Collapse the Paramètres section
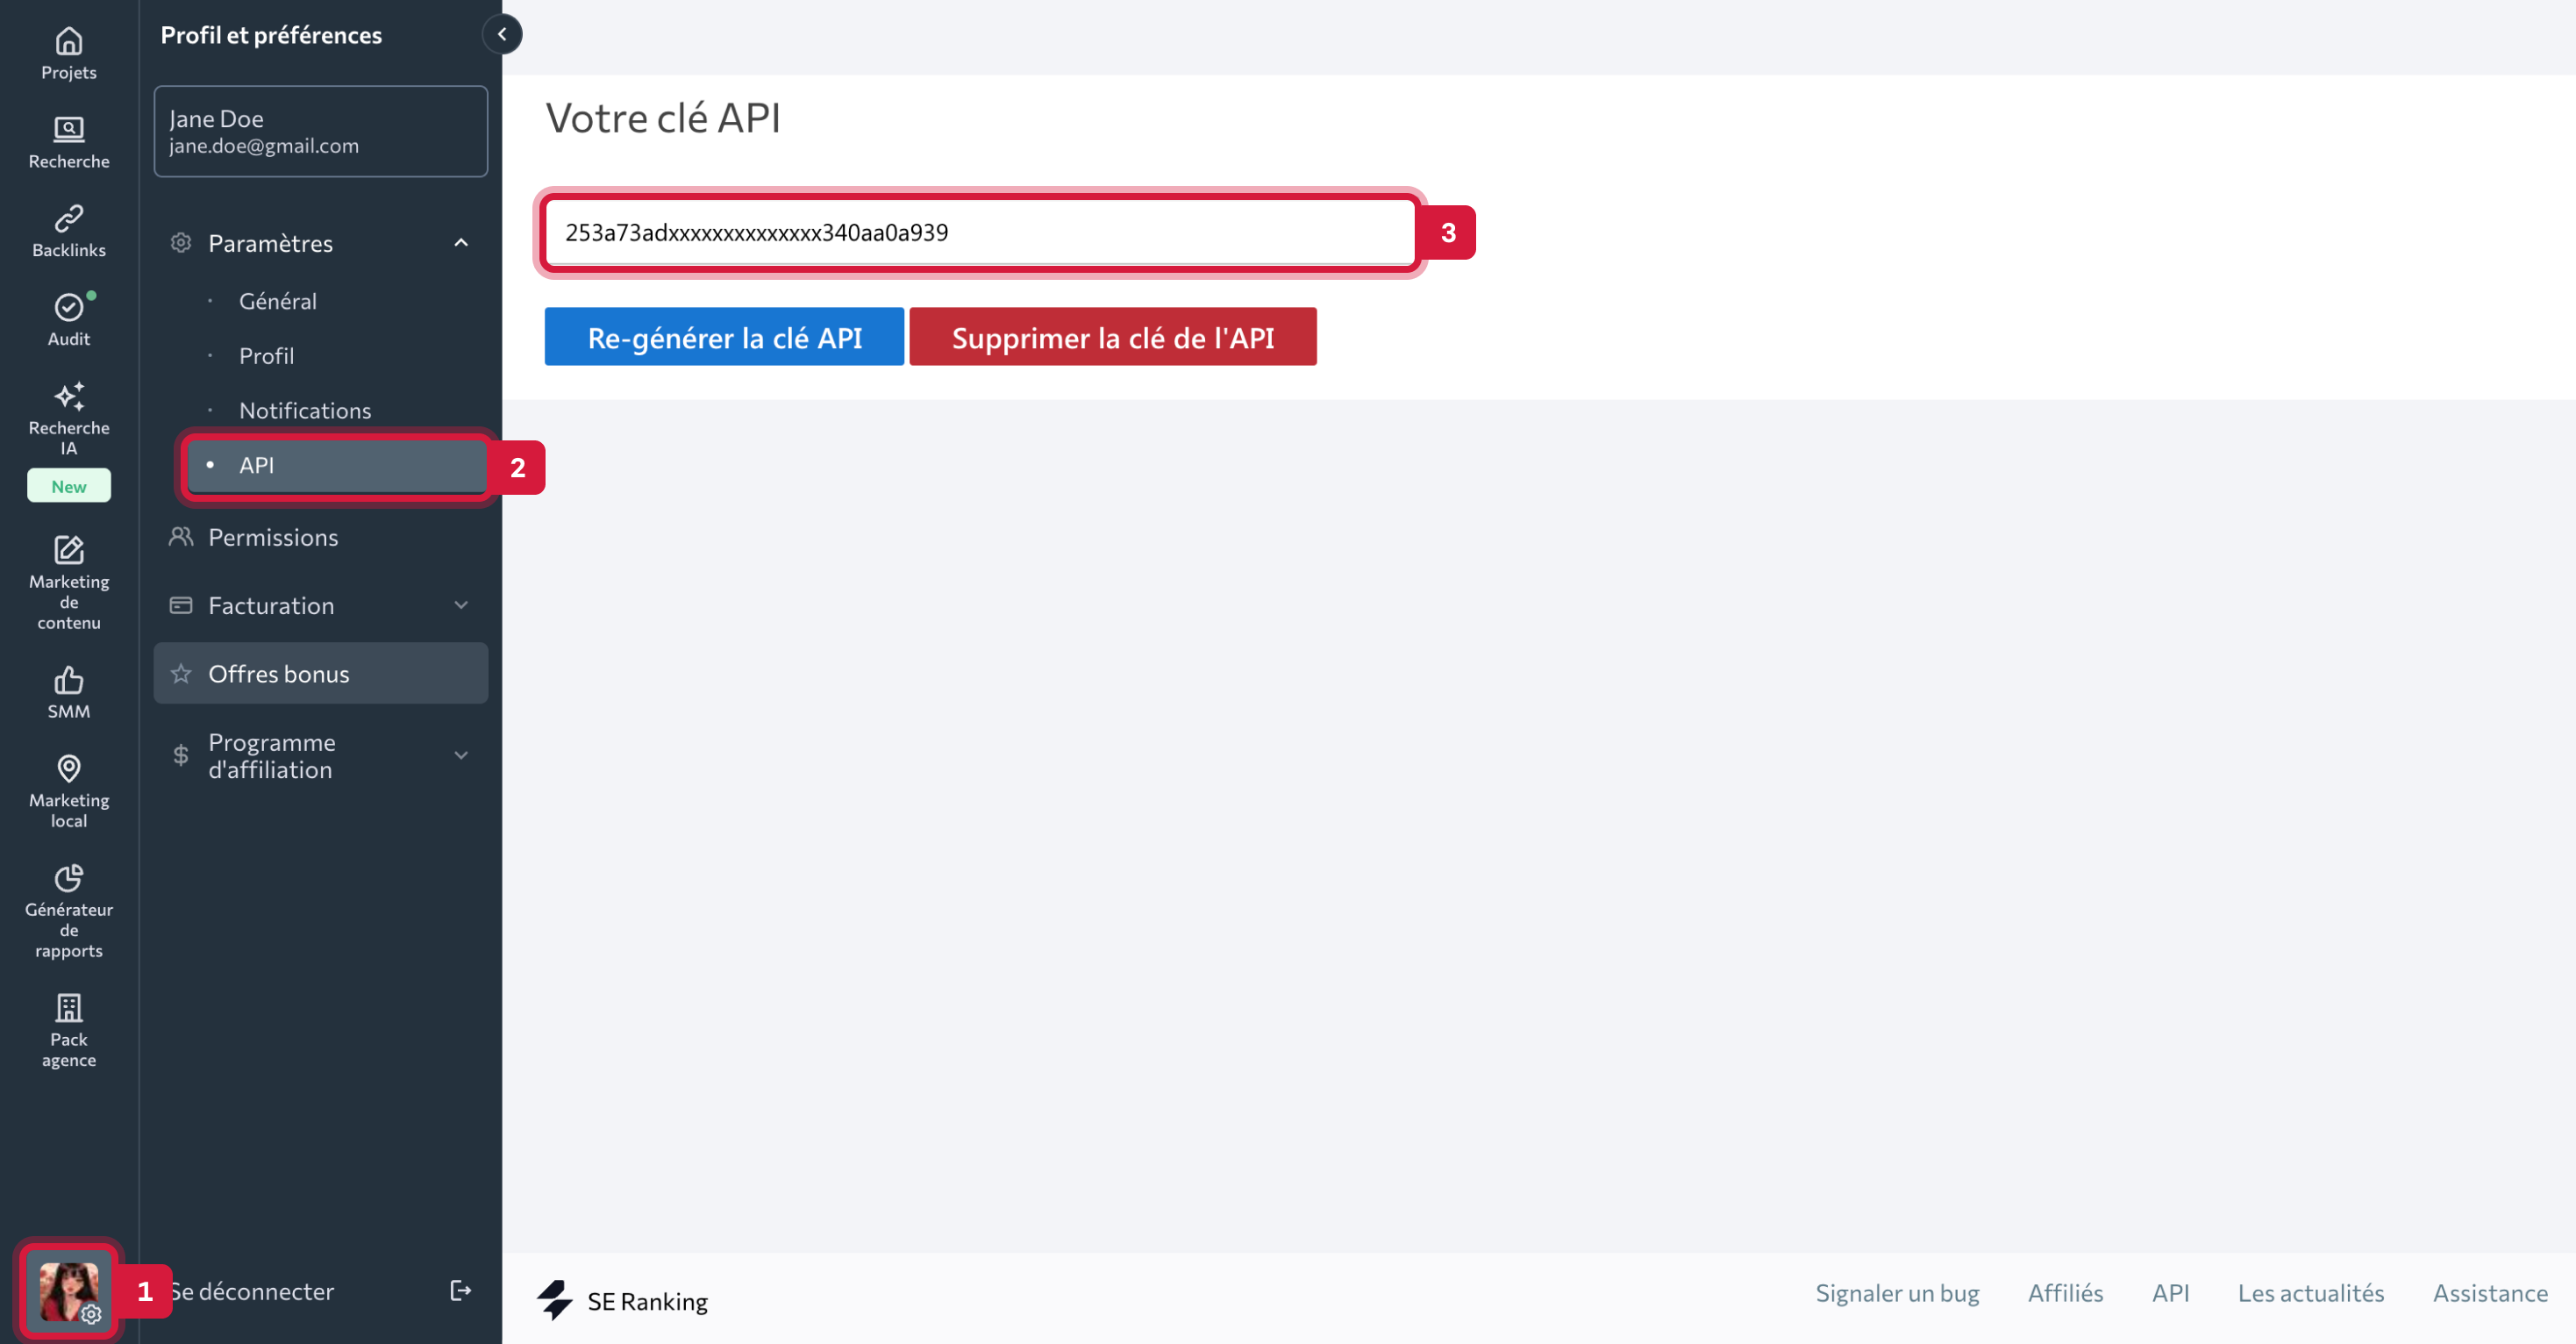 461,243
